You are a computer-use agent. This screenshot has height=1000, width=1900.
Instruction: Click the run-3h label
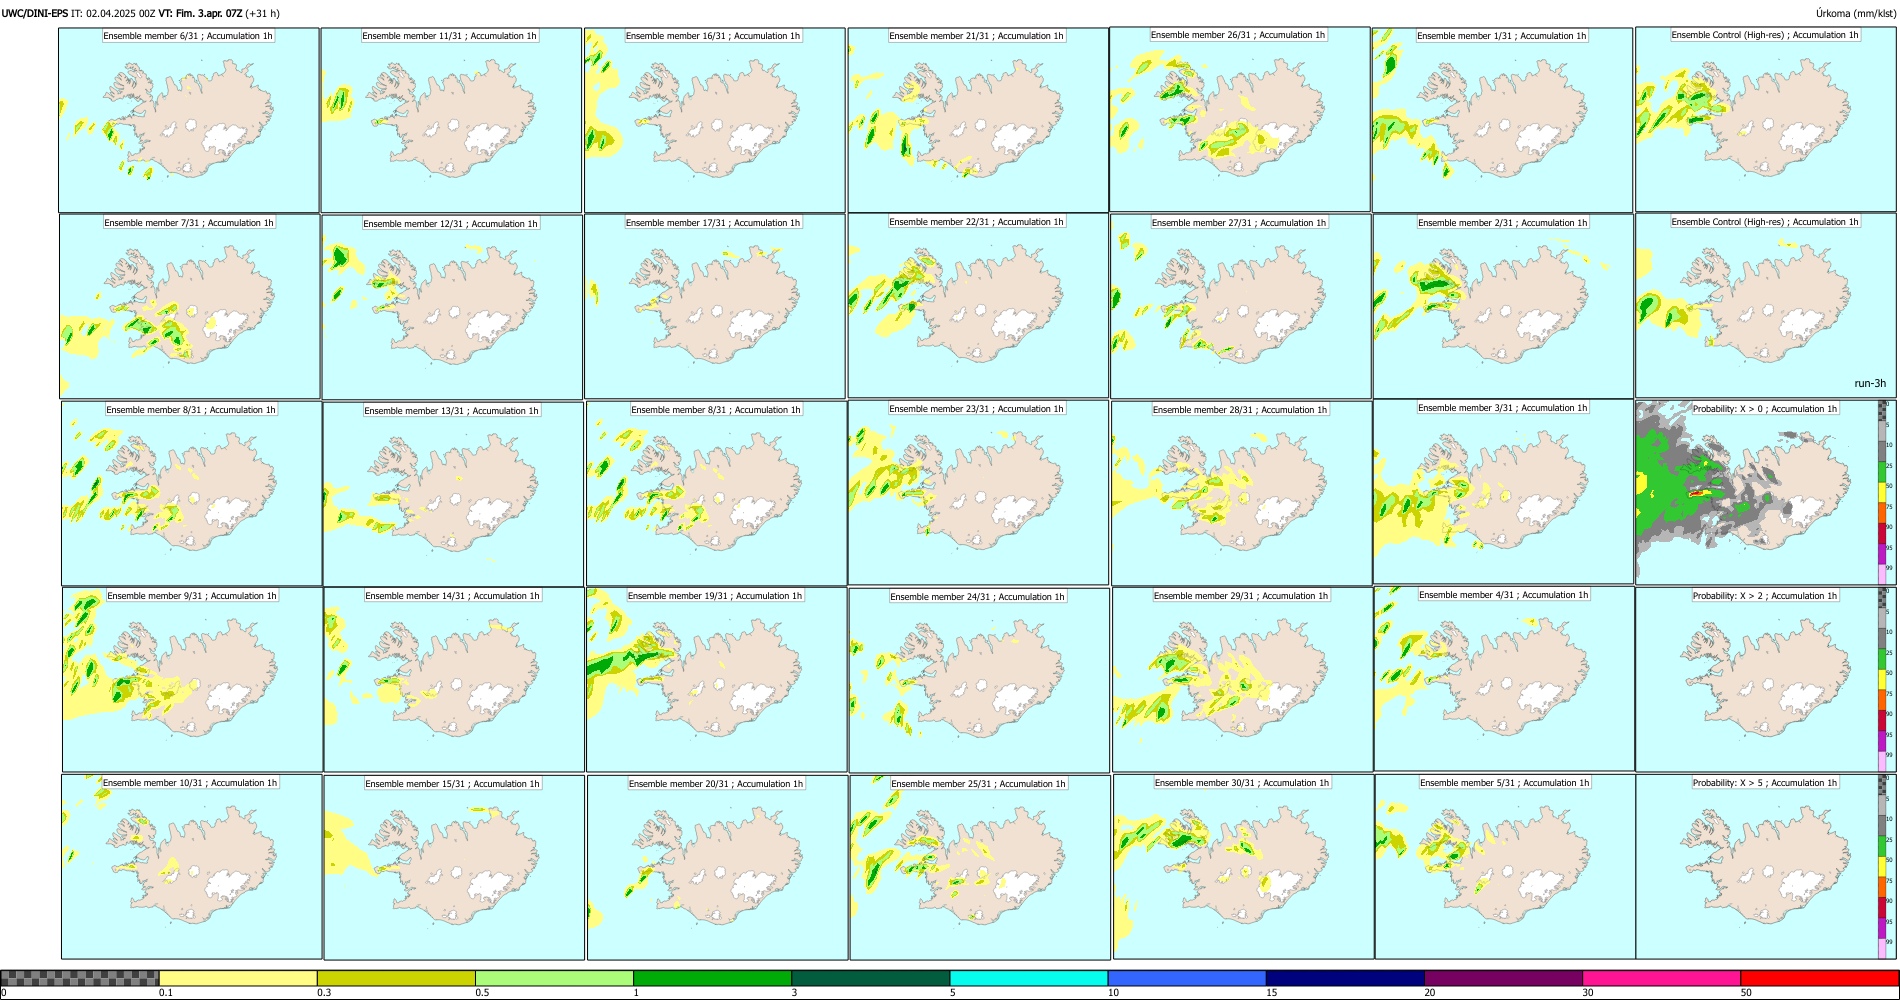[1869, 384]
